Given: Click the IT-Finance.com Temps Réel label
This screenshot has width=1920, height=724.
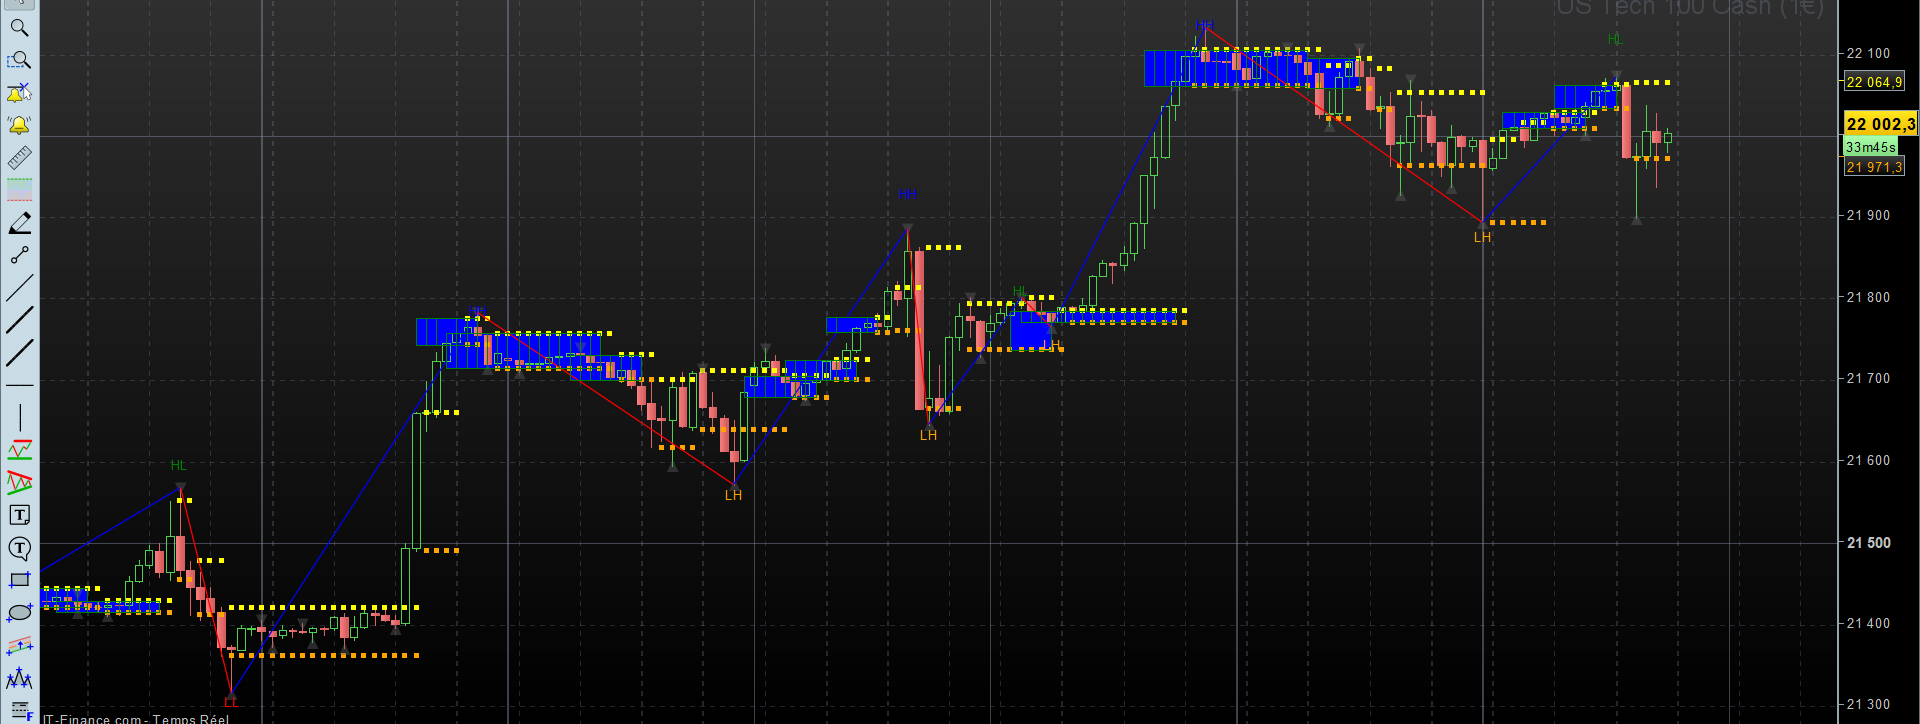Looking at the screenshot, I should [136, 718].
